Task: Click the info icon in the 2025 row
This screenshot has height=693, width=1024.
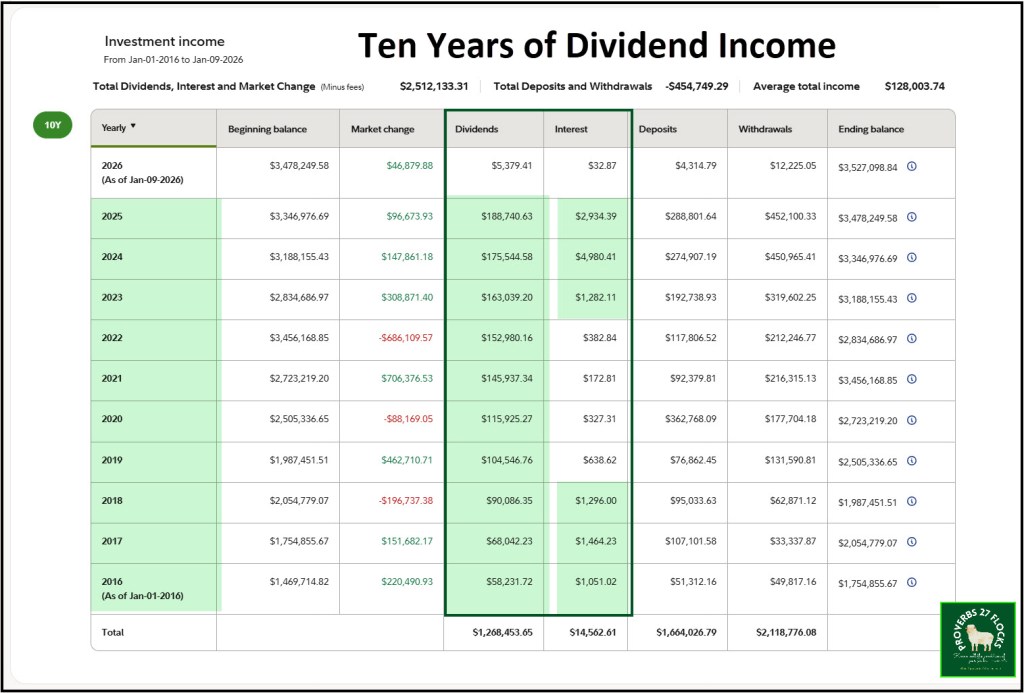Action: [x=911, y=217]
